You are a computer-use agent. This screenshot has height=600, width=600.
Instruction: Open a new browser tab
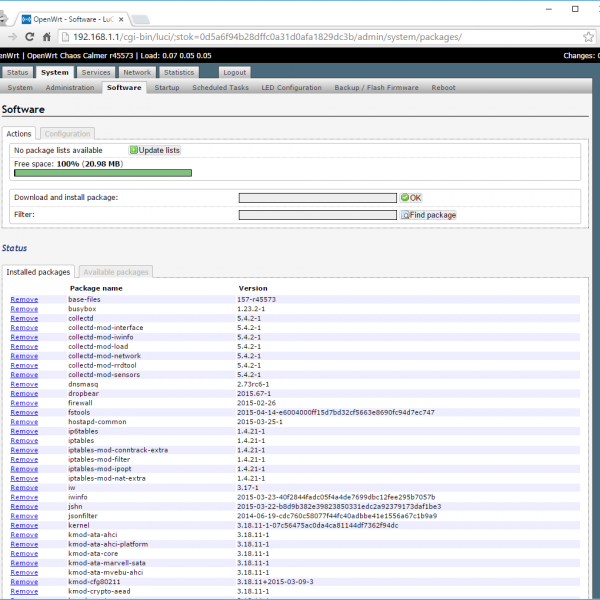tap(143, 19)
